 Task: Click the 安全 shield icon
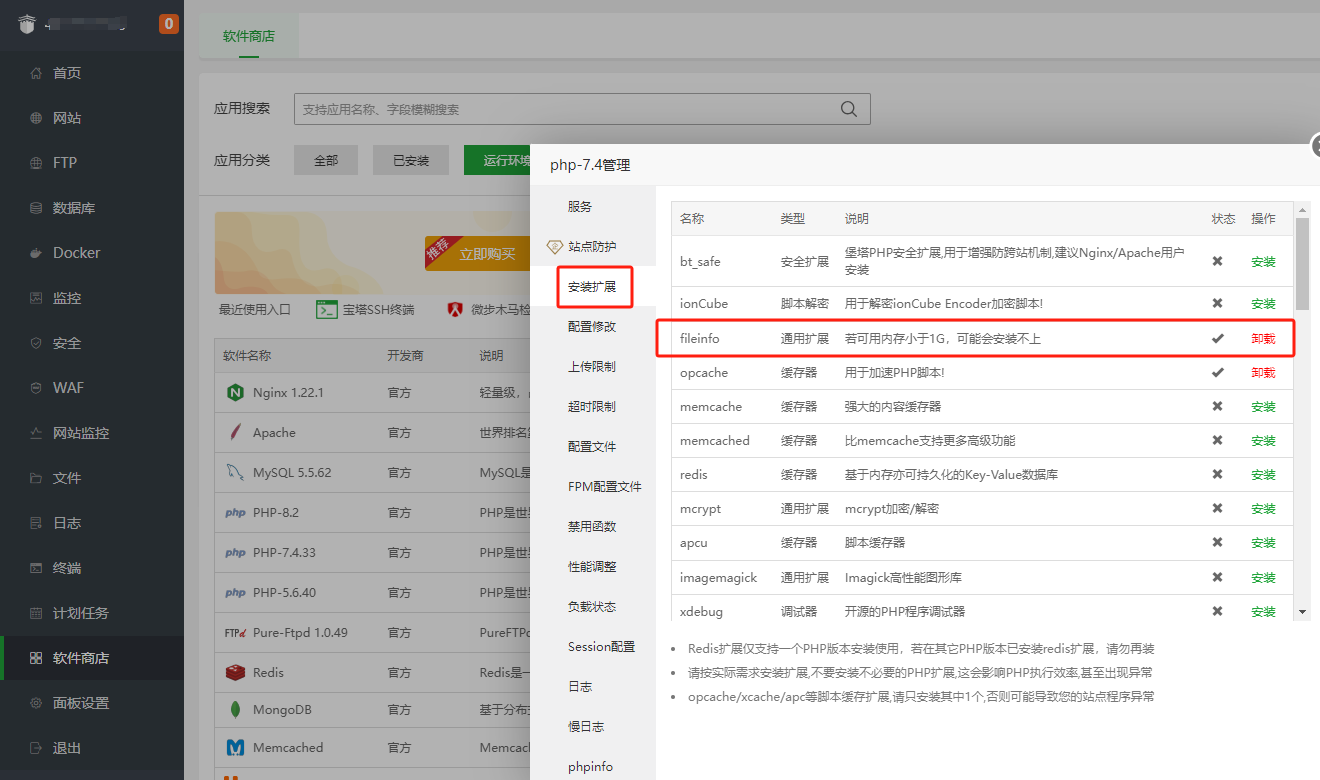[x=36, y=343]
